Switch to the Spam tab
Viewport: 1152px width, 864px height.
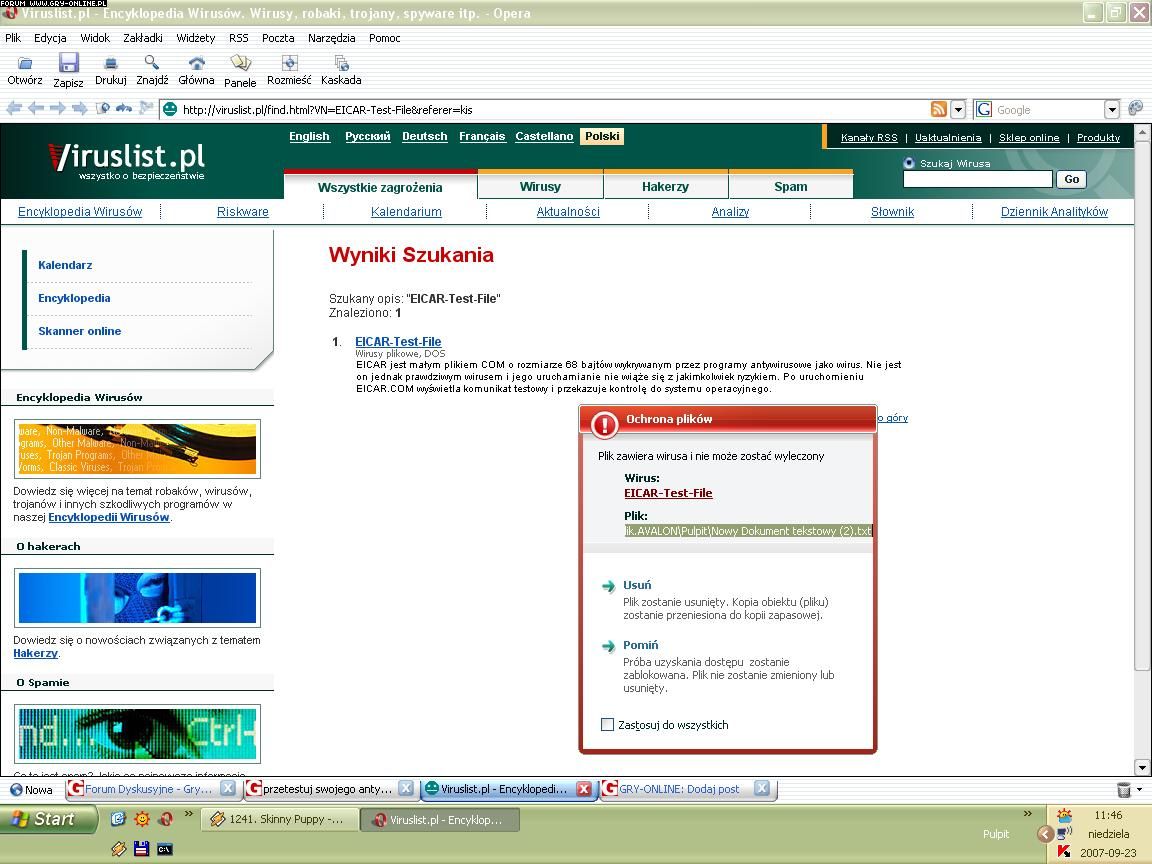coord(791,186)
